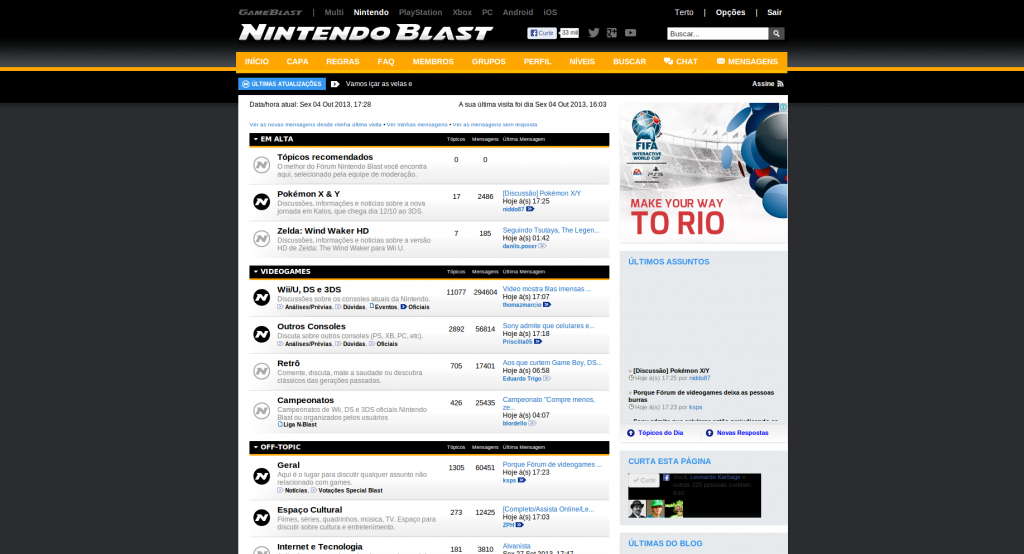Open the GRUPOS menu item
Viewport: 1024px width, 554px height.
(488, 61)
